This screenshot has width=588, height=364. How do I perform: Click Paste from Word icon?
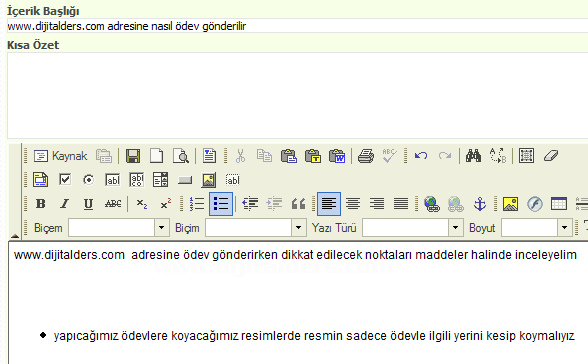click(x=337, y=156)
